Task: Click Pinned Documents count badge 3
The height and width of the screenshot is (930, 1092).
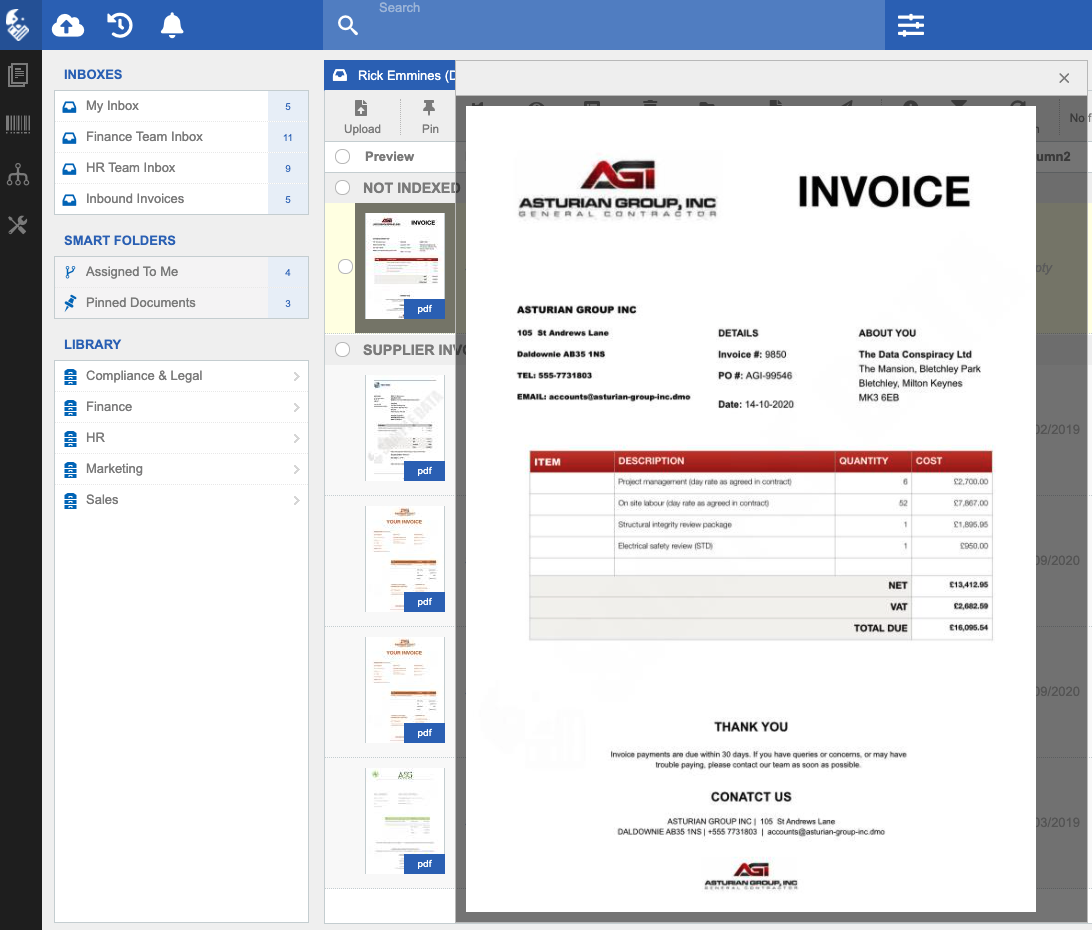Action: pos(288,304)
